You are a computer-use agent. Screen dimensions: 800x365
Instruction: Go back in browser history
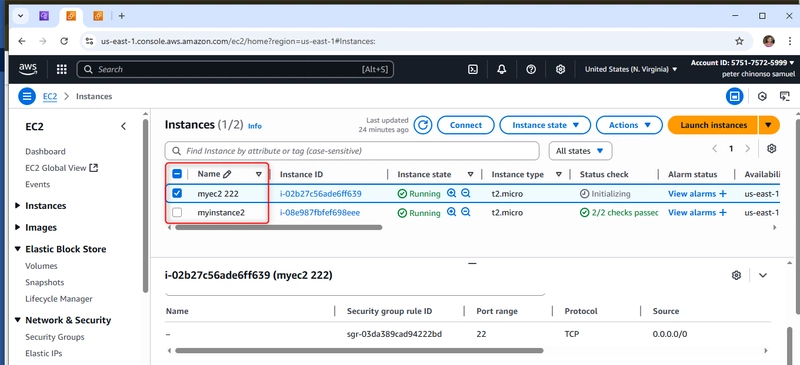click(21, 41)
